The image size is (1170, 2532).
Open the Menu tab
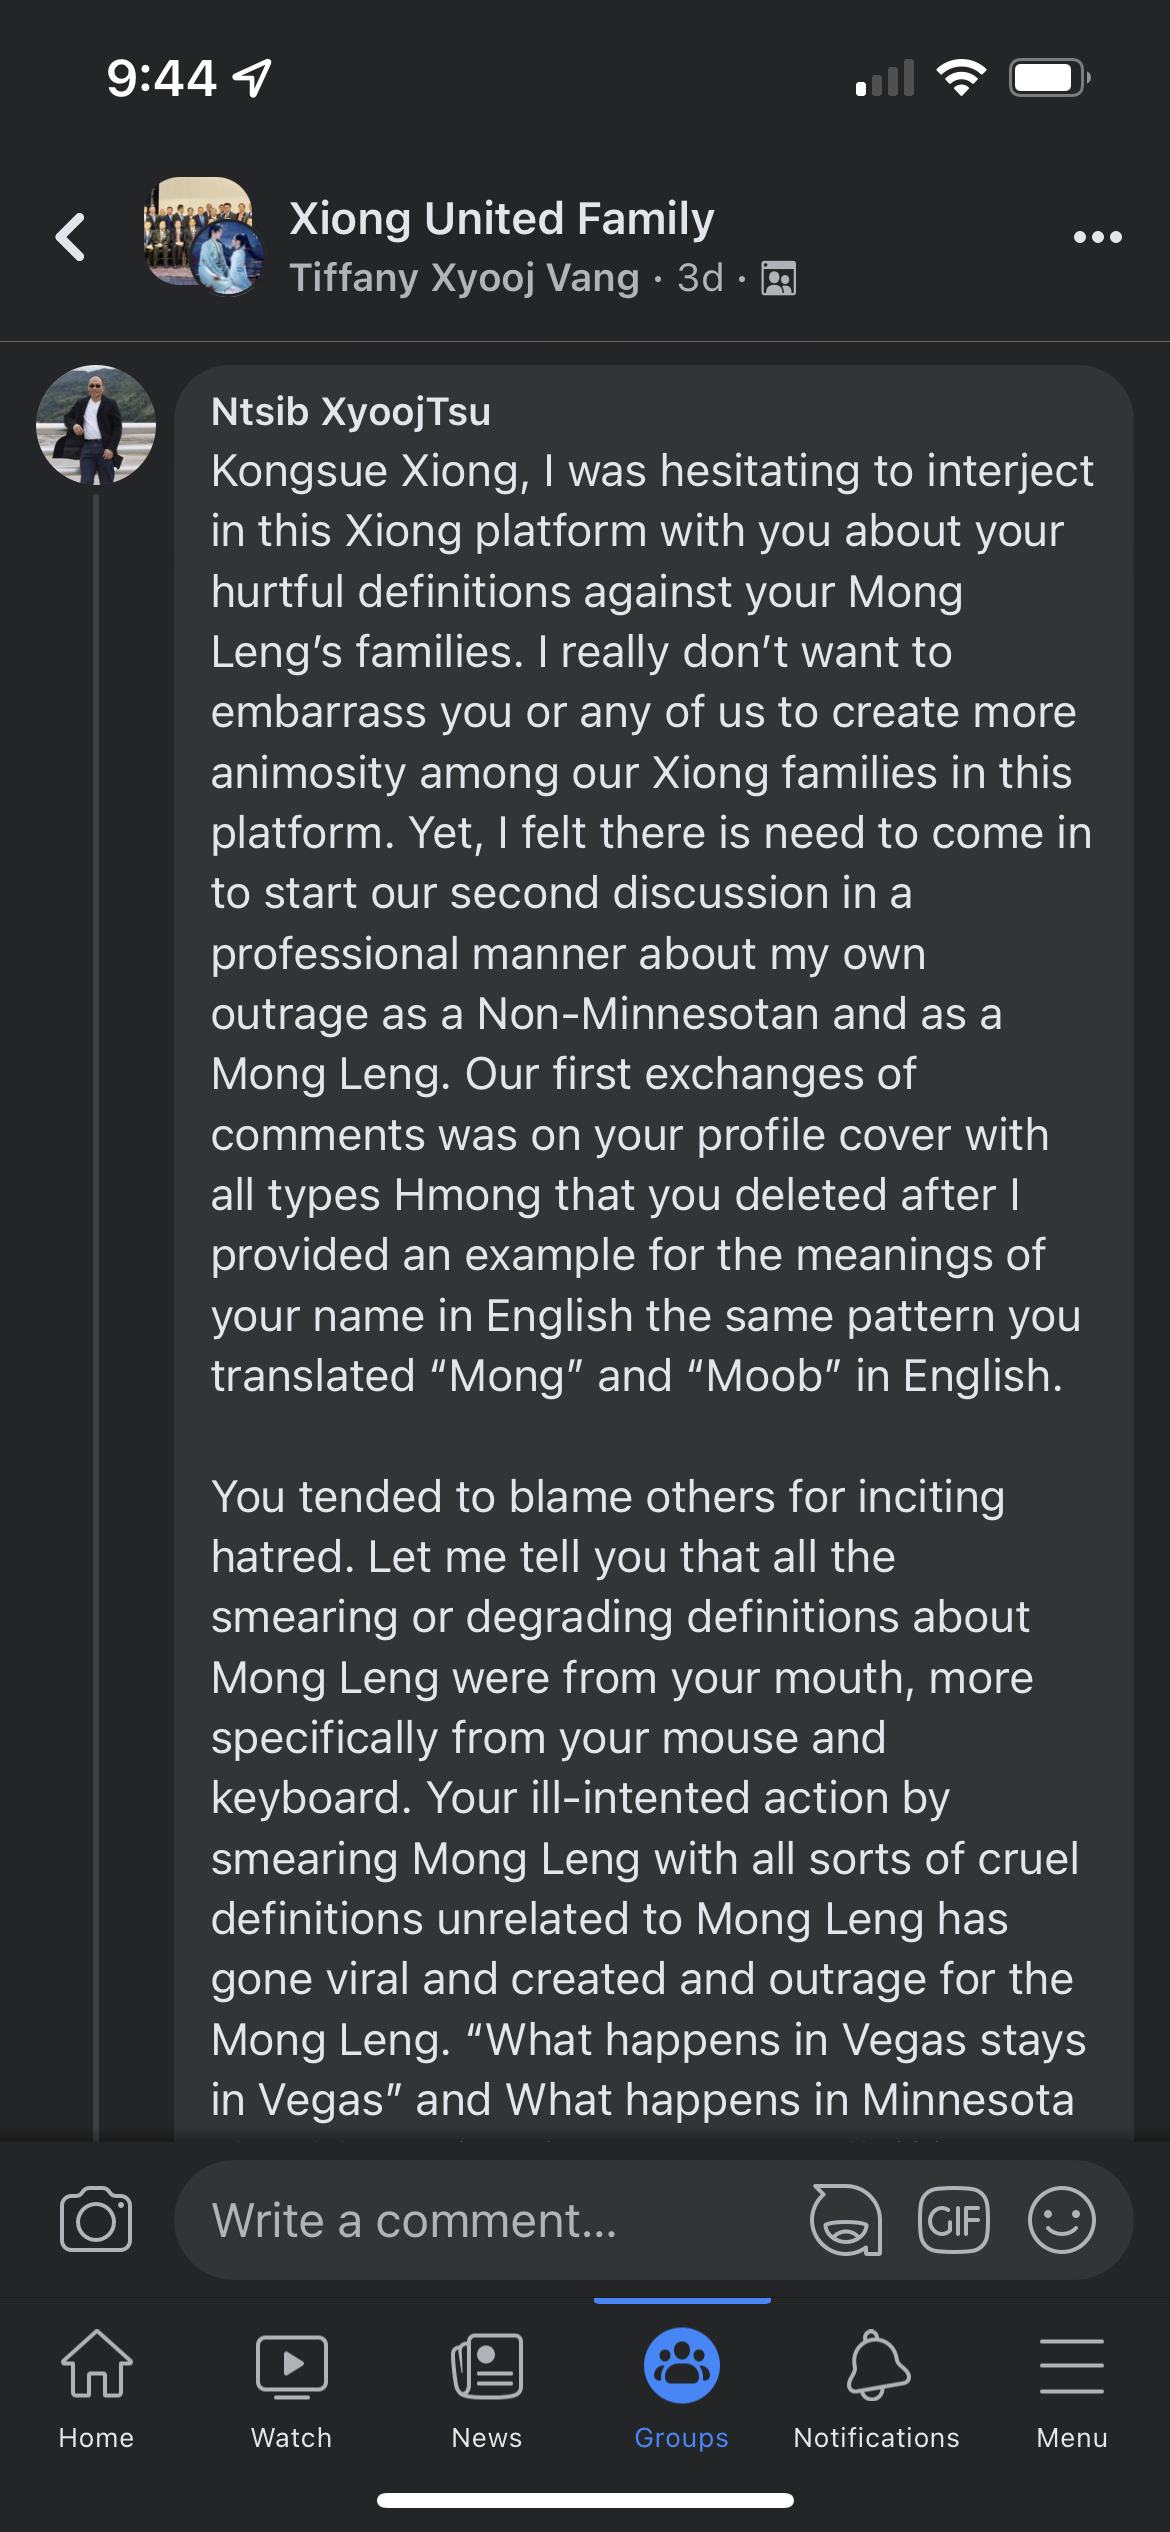1072,2386
